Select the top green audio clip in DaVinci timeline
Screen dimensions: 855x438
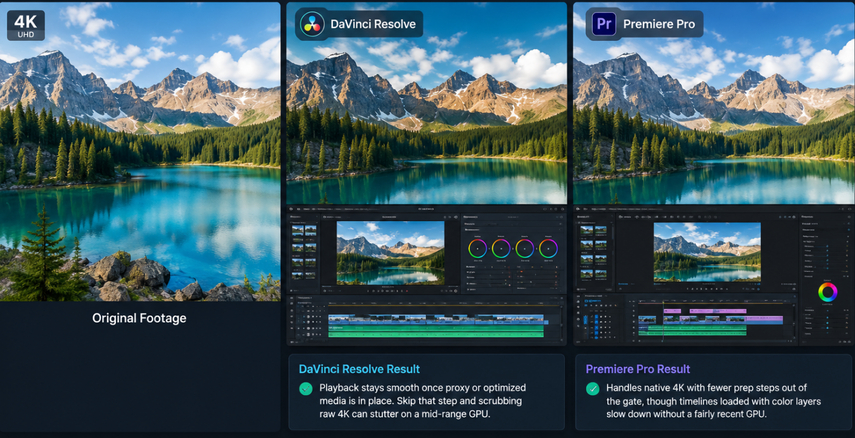pos(436,328)
